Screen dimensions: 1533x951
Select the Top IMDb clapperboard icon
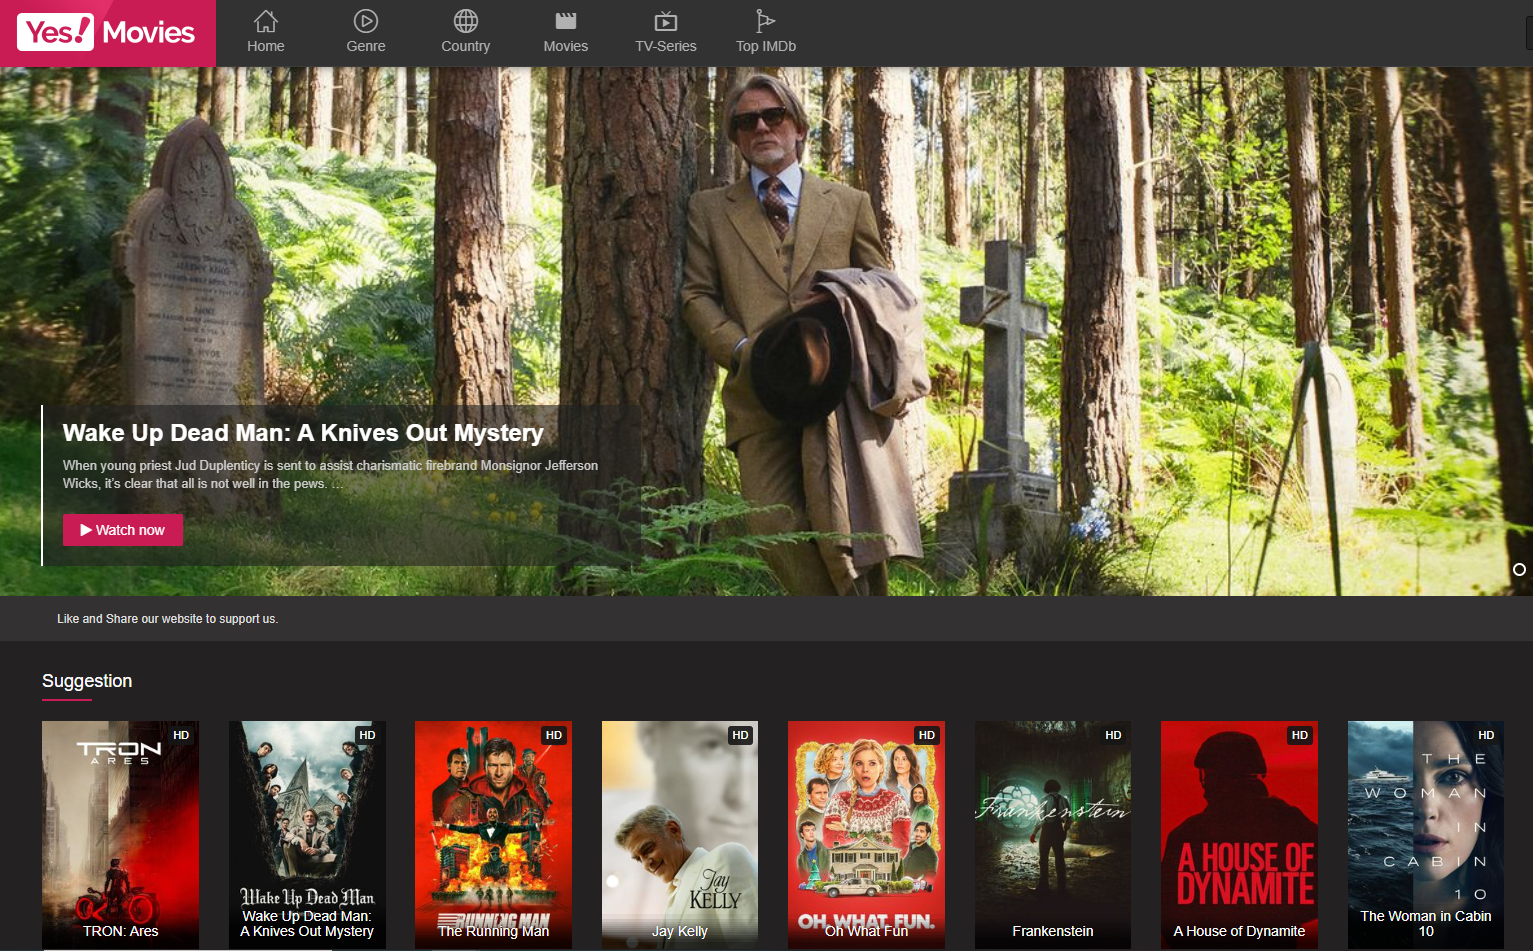coord(765,19)
